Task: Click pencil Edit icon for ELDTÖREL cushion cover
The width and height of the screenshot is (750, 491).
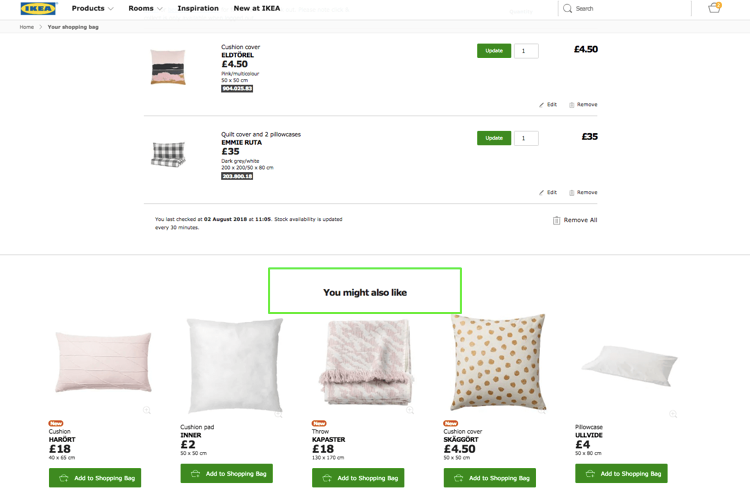Action: pyautogui.click(x=541, y=105)
